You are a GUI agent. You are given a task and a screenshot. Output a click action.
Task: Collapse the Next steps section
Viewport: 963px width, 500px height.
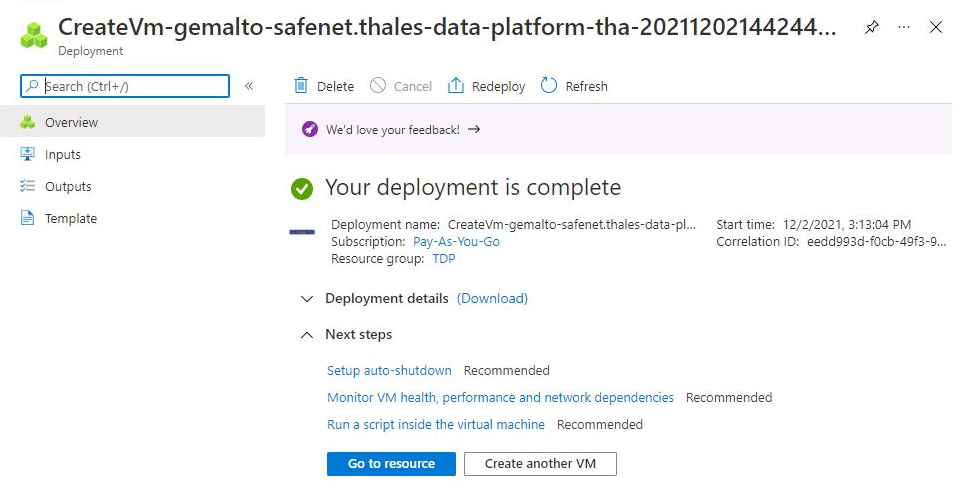(306, 335)
